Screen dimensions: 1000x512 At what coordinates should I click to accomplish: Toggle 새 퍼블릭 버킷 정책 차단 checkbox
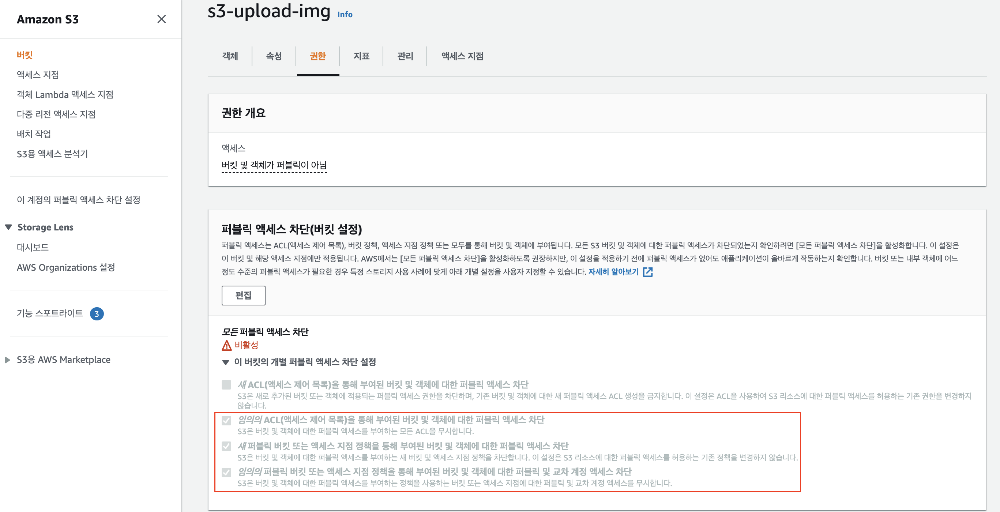[226, 446]
